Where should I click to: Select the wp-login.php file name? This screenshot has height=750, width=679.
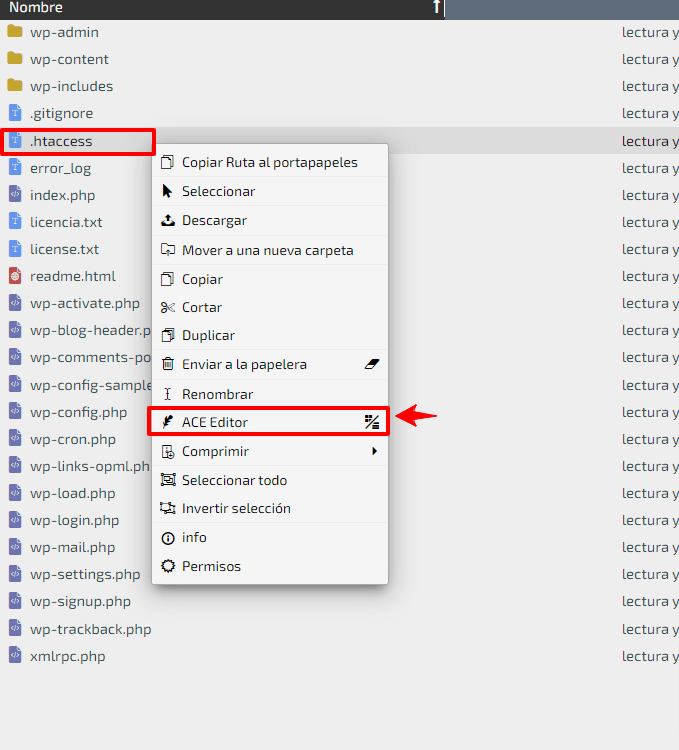coord(74,520)
